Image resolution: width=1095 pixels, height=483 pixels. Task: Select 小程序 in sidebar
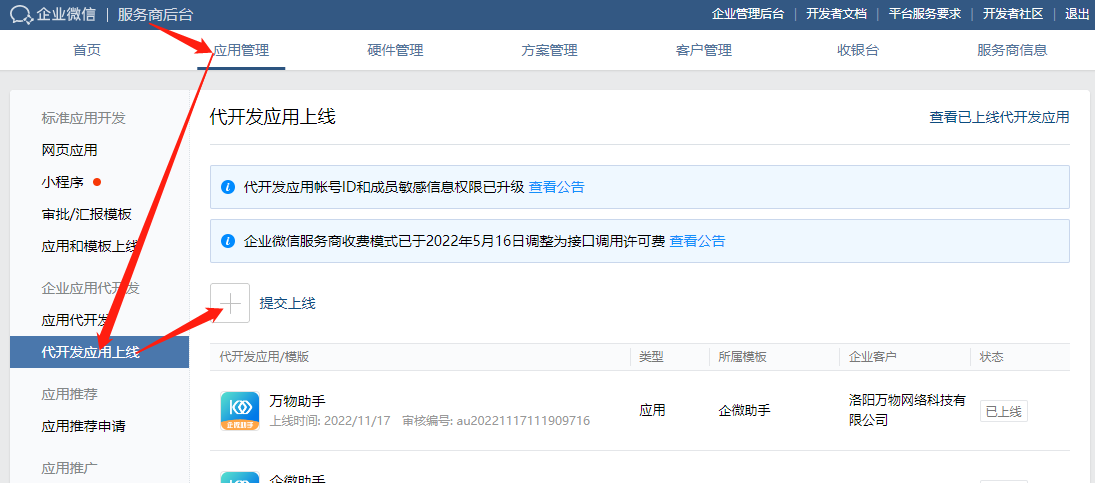pos(62,182)
